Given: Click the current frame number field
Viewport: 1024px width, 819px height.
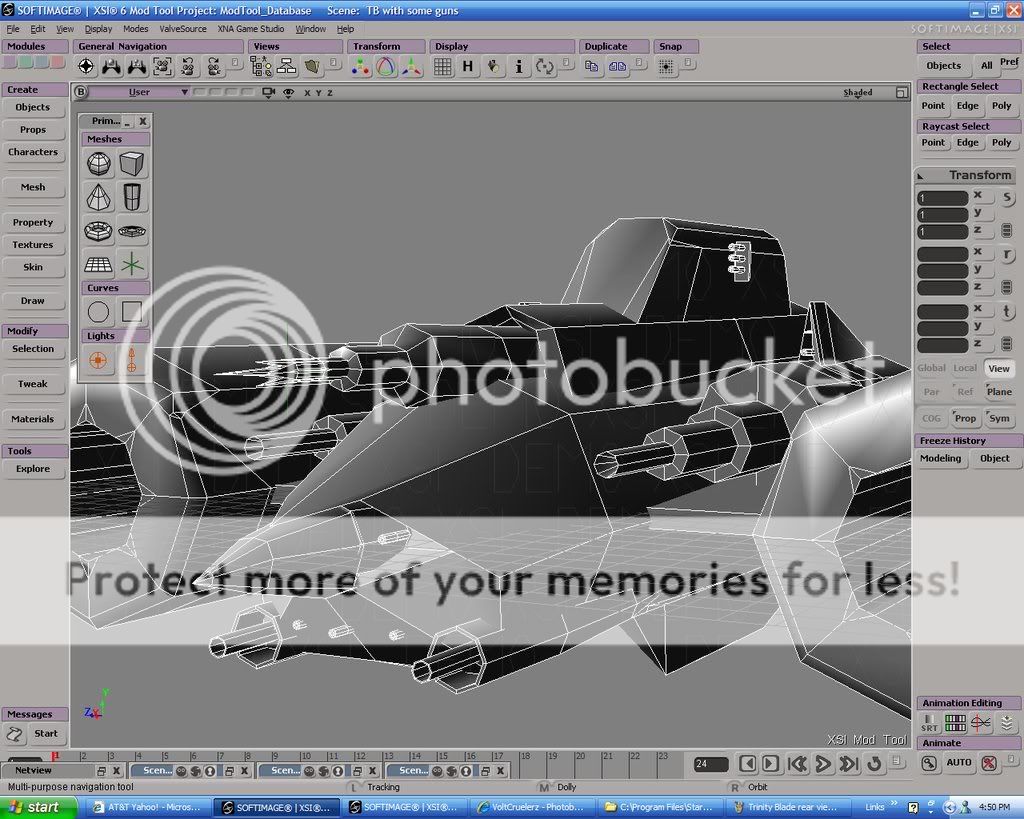Looking at the screenshot, I should coord(710,764).
